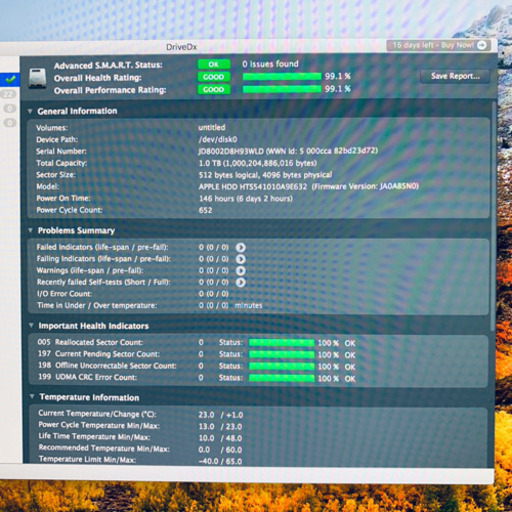Viewport: 512px width, 512px height.
Task: Click the device path '/dev/disk0'
Action: click(218, 139)
